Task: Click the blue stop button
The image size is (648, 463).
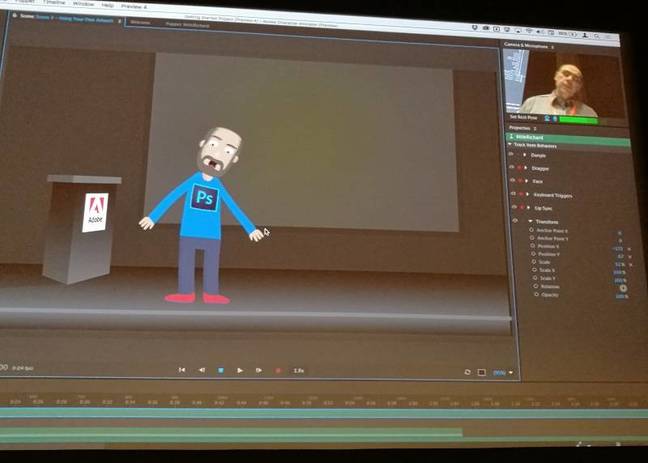Action: [x=221, y=370]
